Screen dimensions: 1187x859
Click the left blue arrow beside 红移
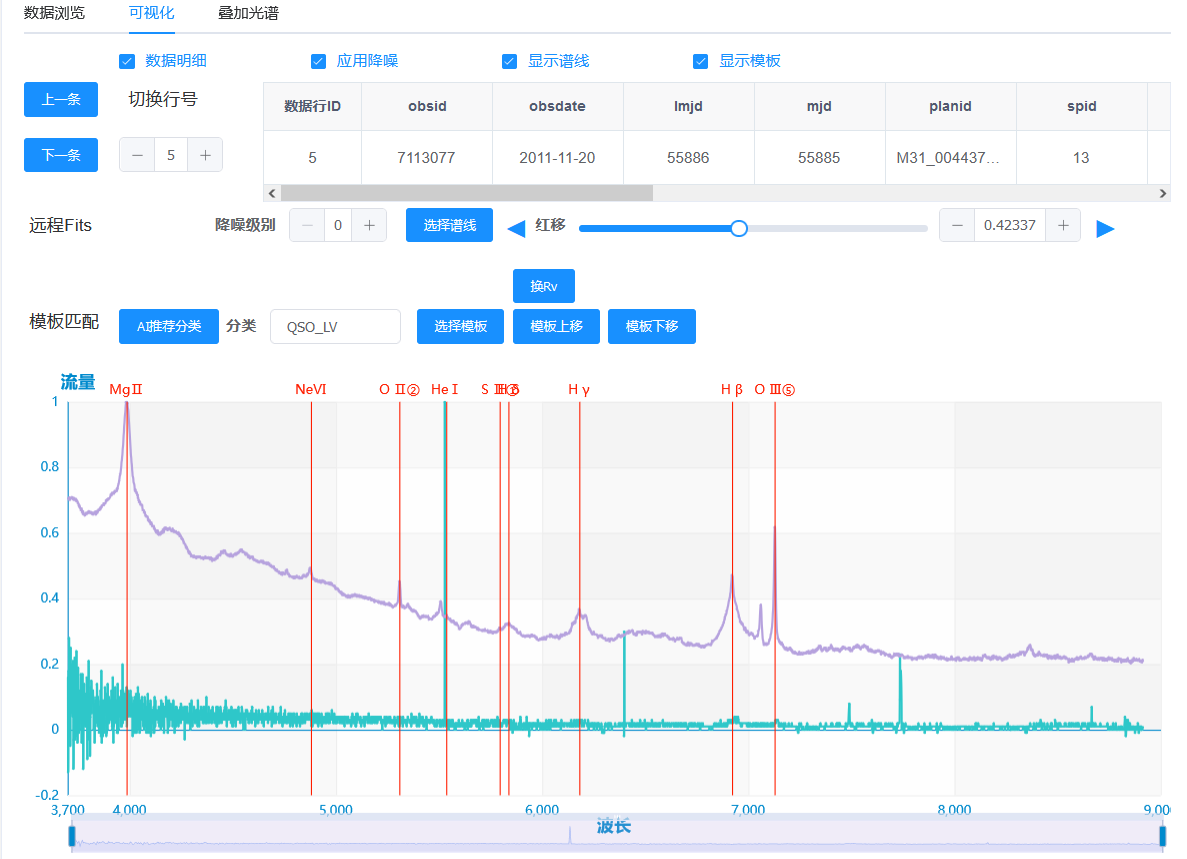point(516,229)
